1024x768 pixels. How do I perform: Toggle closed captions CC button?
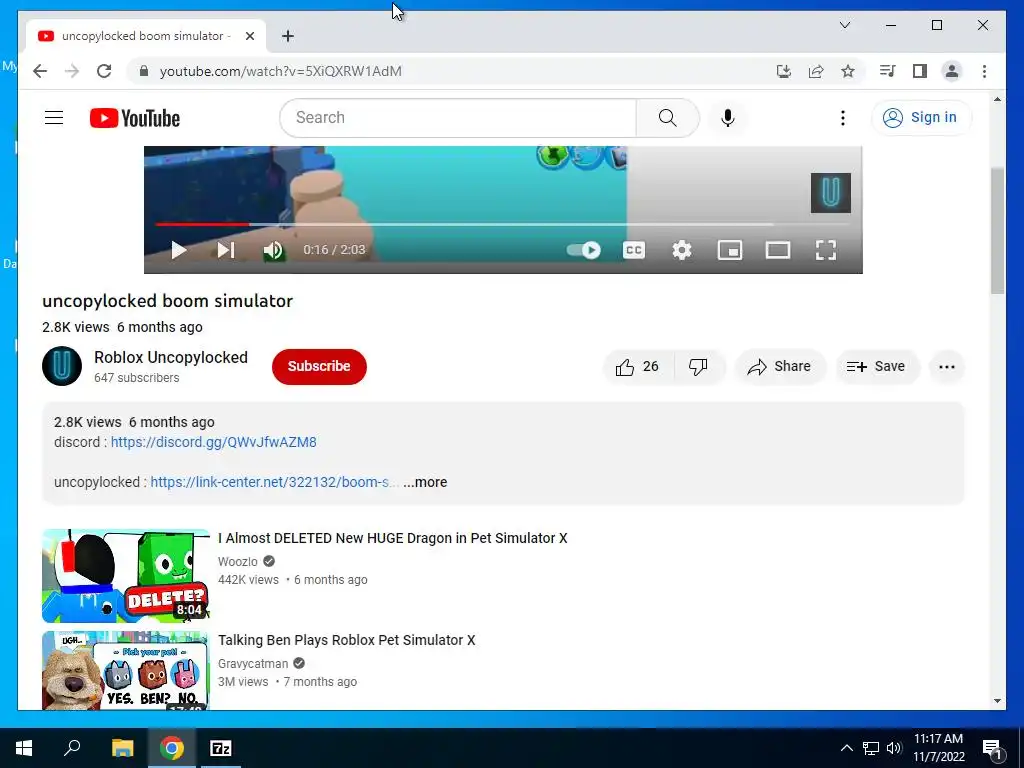click(x=633, y=250)
